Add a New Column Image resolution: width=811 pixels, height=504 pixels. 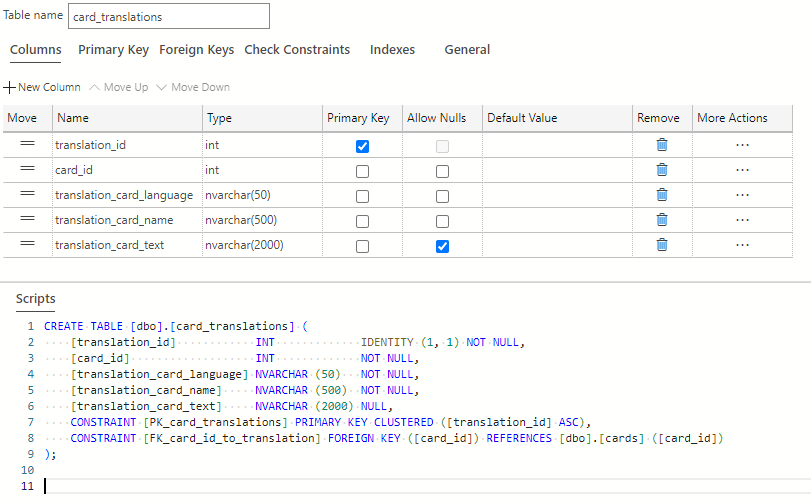click(x=42, y=87)
